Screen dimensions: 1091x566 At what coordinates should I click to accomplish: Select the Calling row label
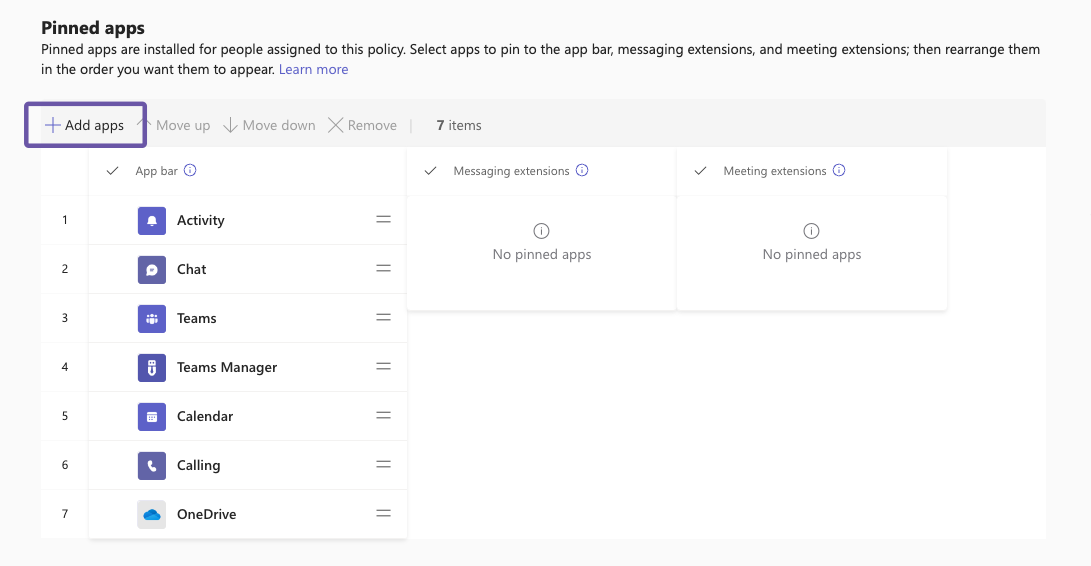[198, 466]
